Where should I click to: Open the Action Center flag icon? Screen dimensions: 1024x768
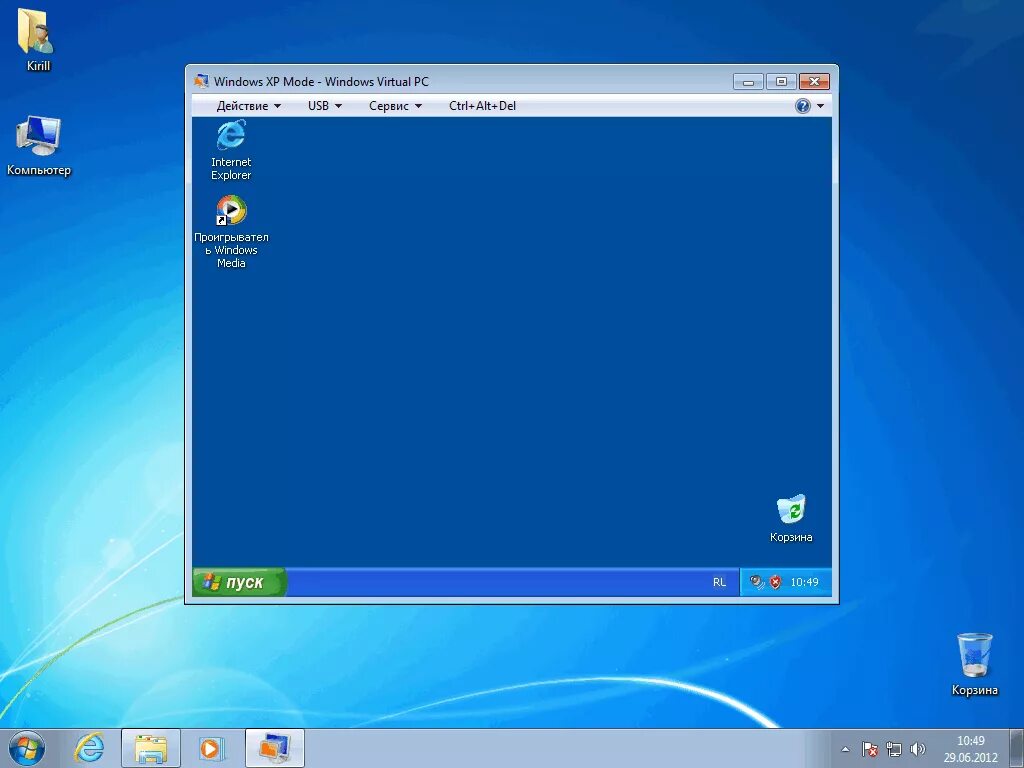(869, 749)
